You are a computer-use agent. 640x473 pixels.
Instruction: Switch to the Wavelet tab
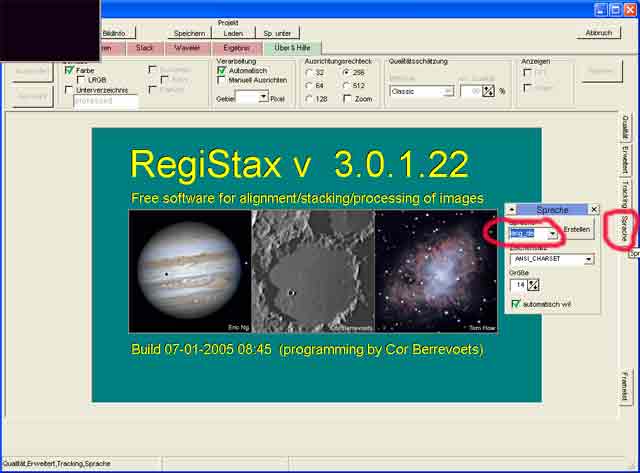pyautogui.click(x=189, y=47)
